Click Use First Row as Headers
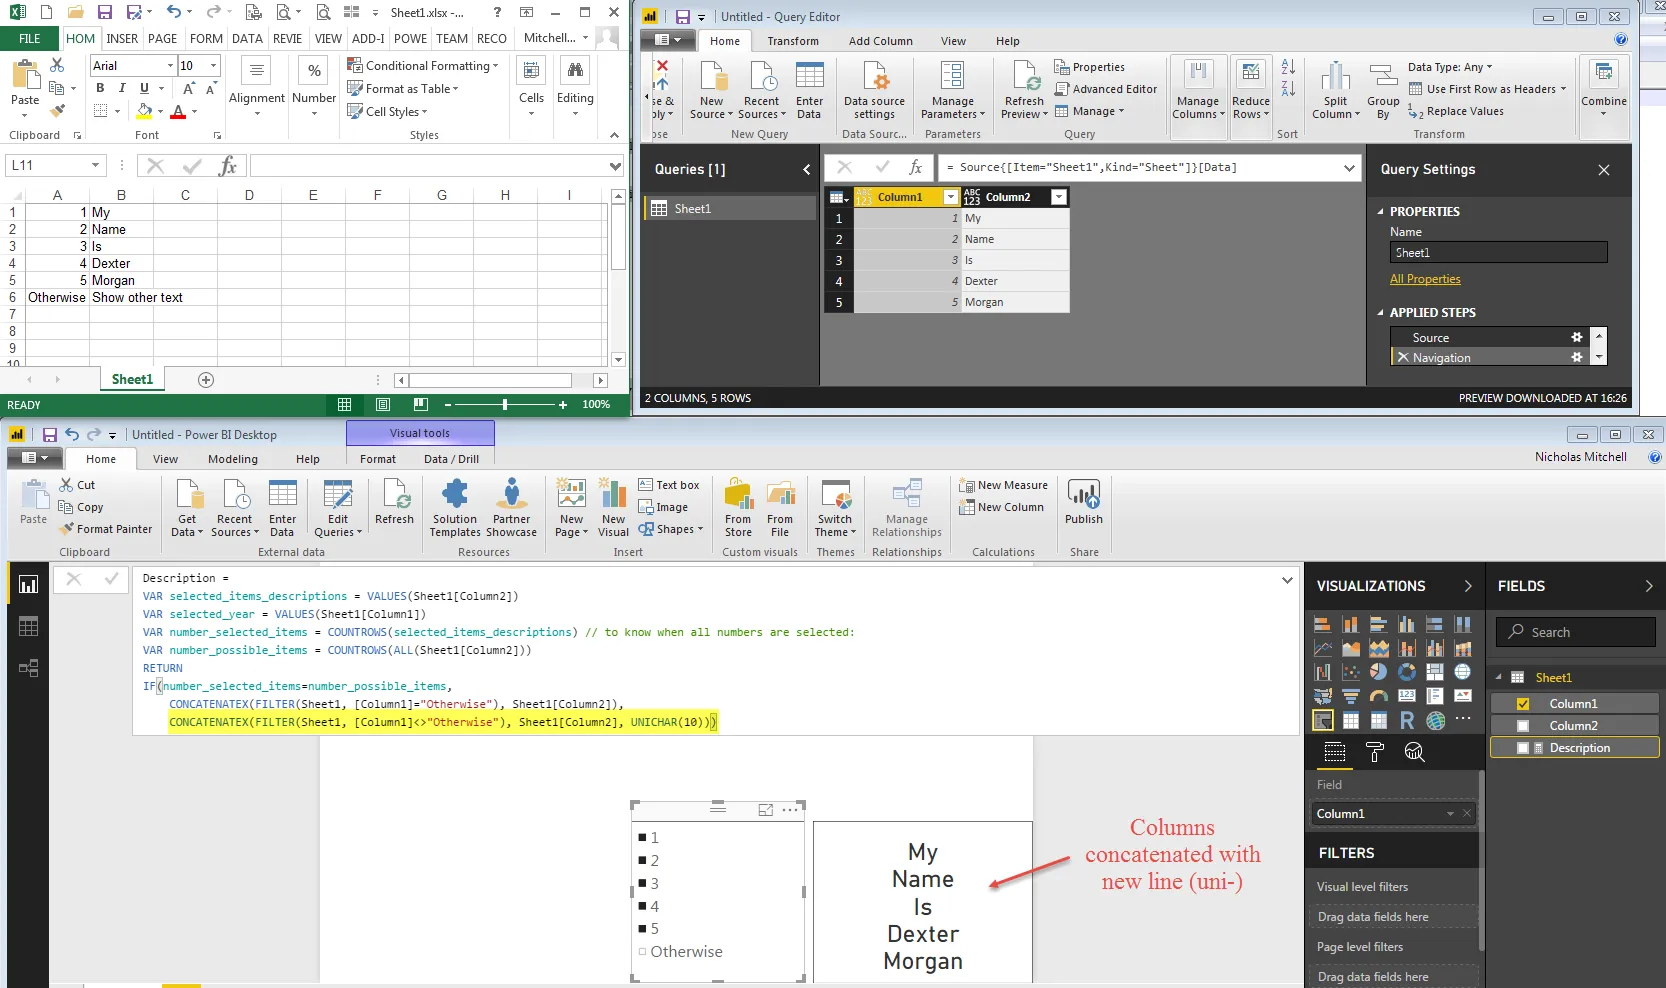1666x988 pixels. tap(1487, 89)
